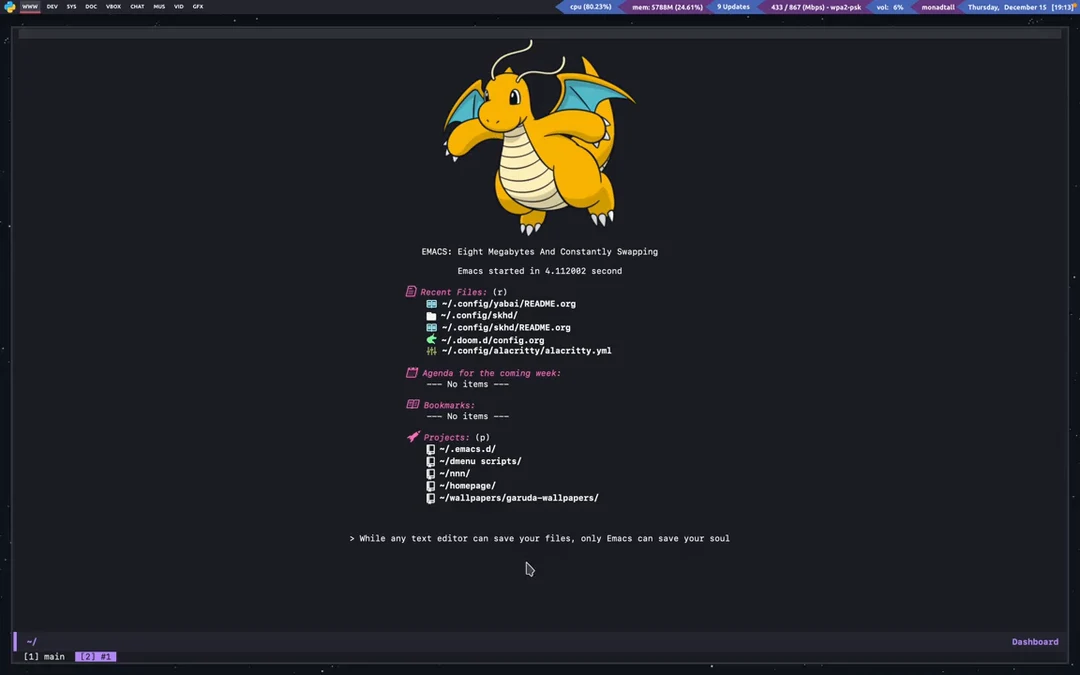
Task: Switch to the MUS workspace
Action: pyautogui.click(x=159, y=6)
